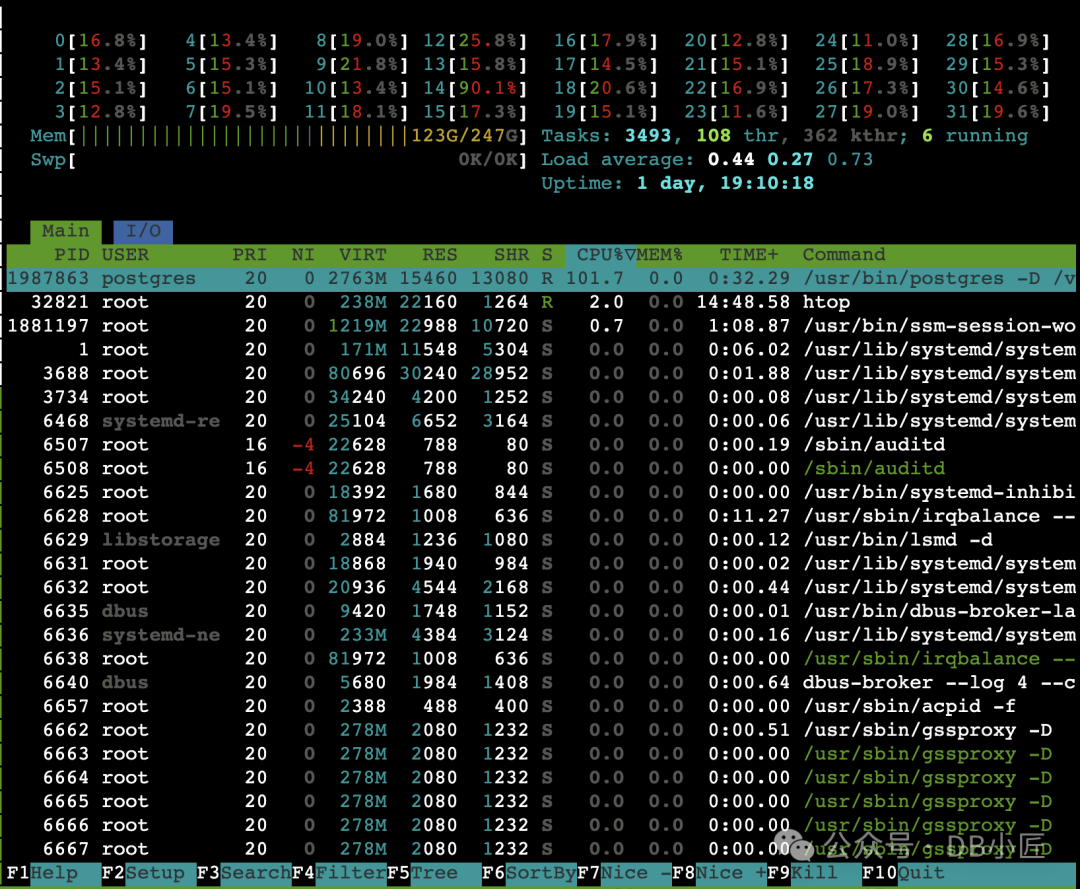This screenshot has height=889, width=1080.
Task: Sort by the USER column header
Action: (x=125, y=255)
